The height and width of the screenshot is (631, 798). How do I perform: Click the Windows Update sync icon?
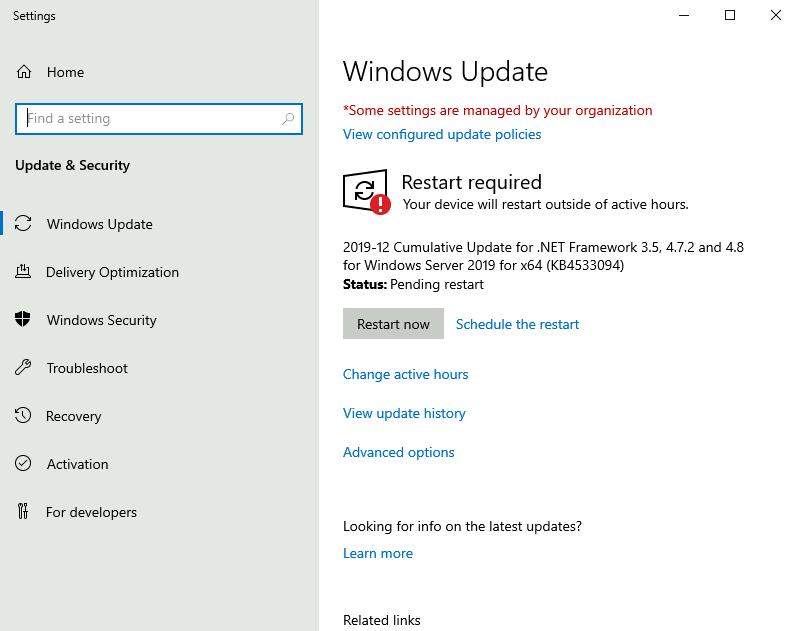(x=24, y=224)
